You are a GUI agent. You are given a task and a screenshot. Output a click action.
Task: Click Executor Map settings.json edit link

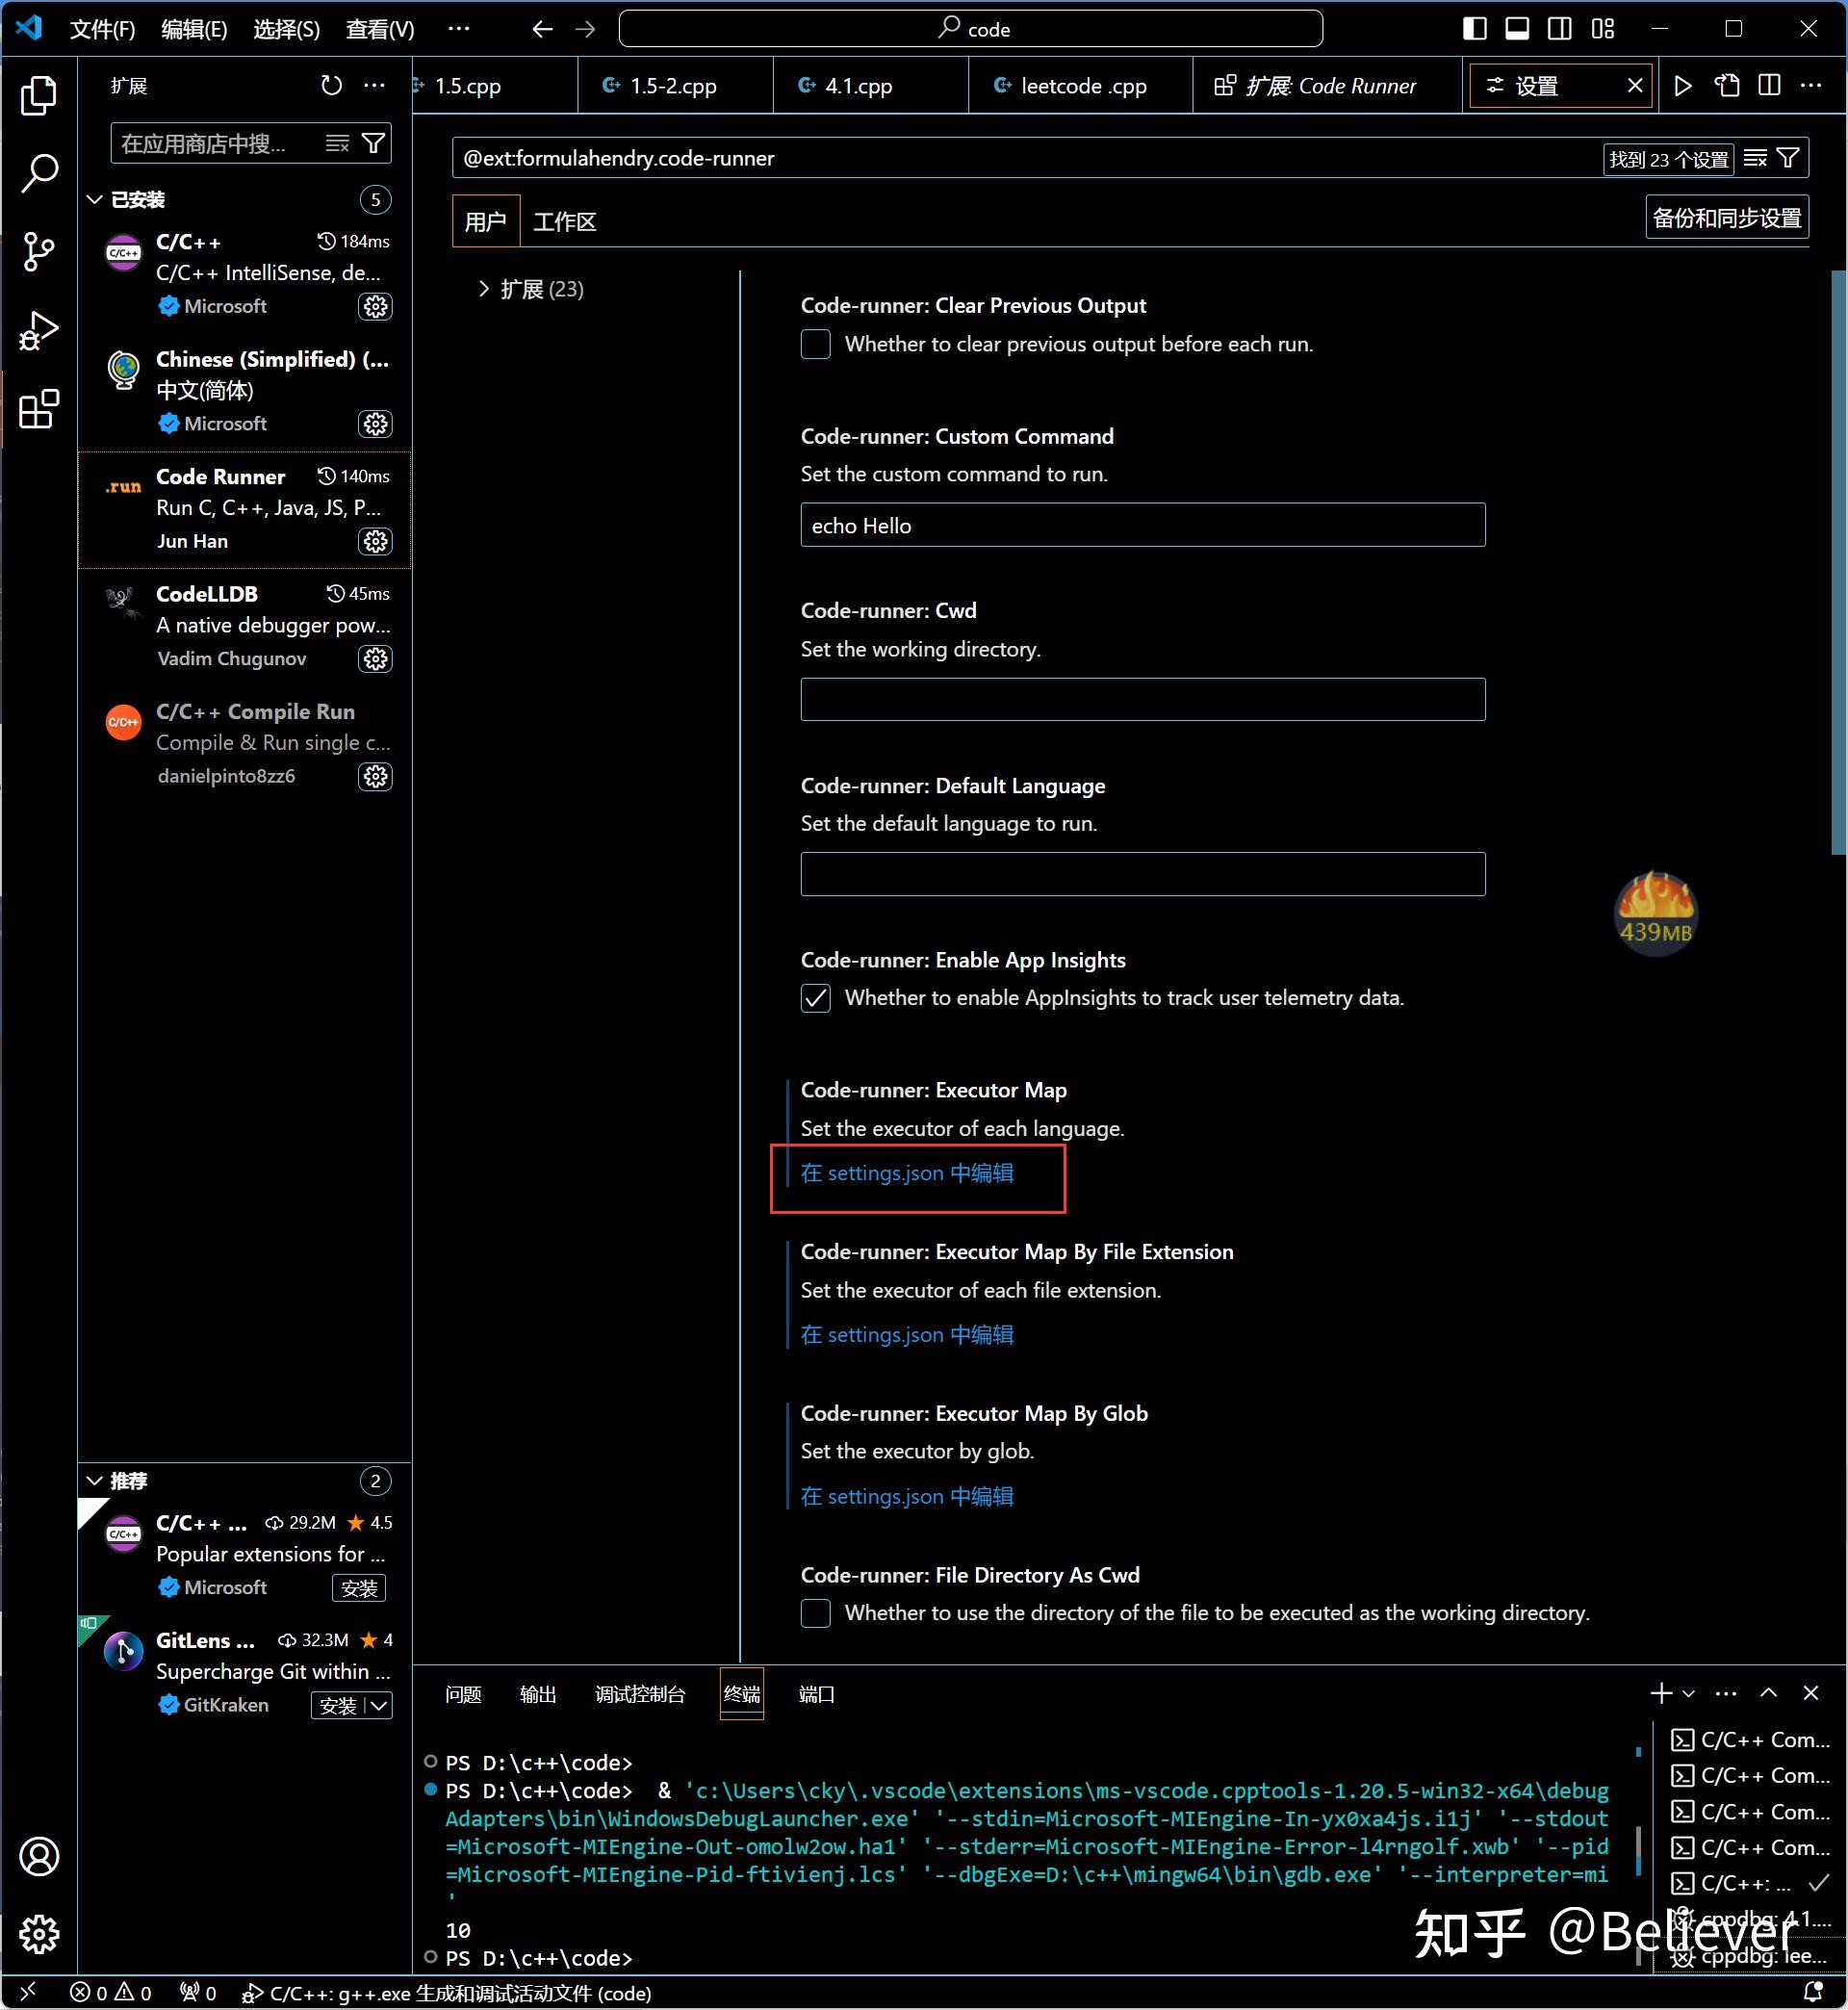[906, 1173]
